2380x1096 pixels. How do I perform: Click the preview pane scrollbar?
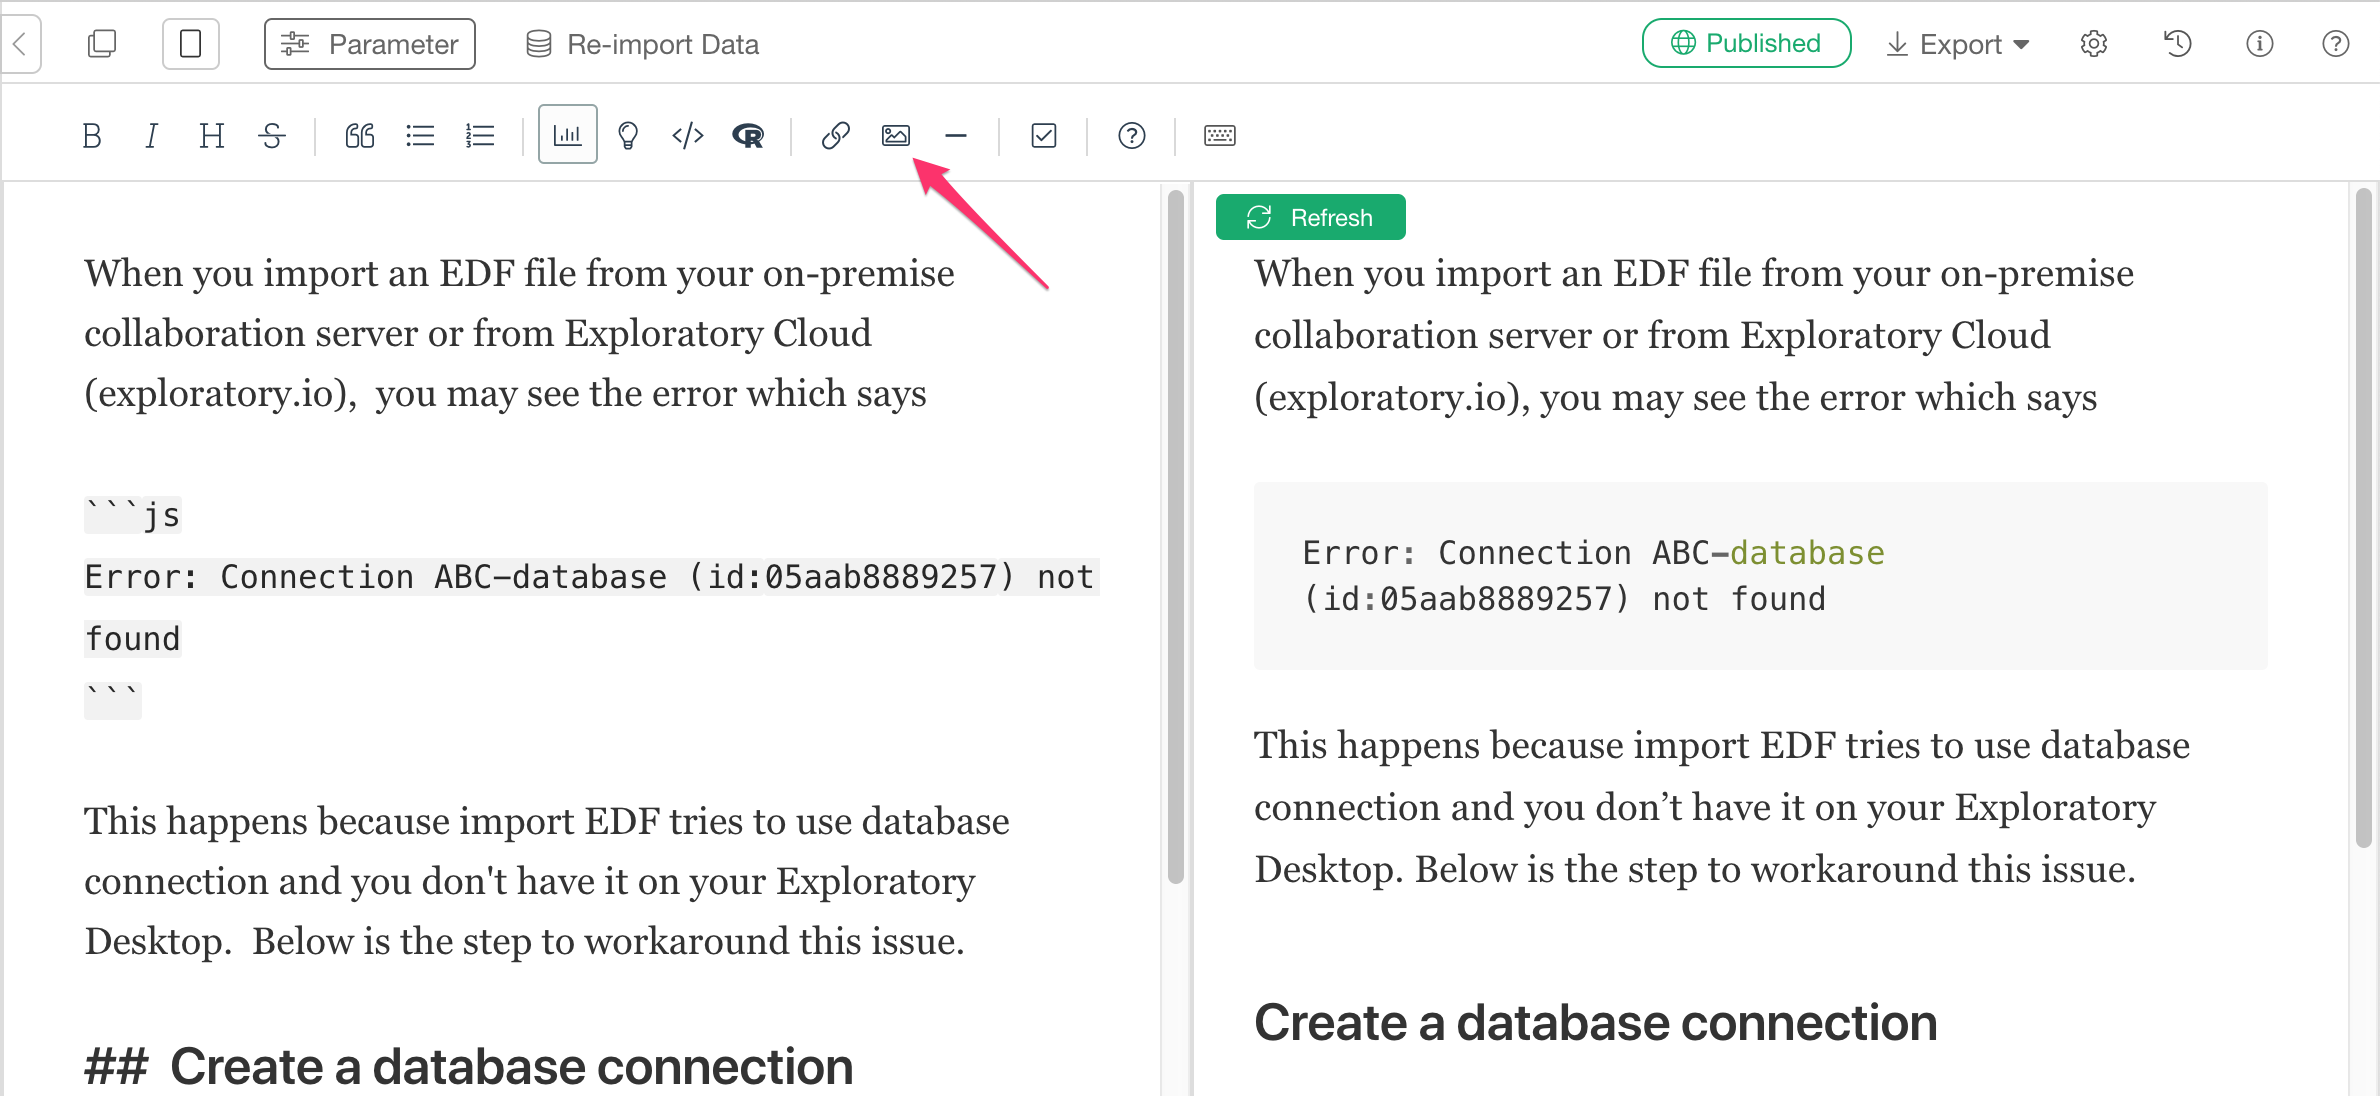(2364, 517)
